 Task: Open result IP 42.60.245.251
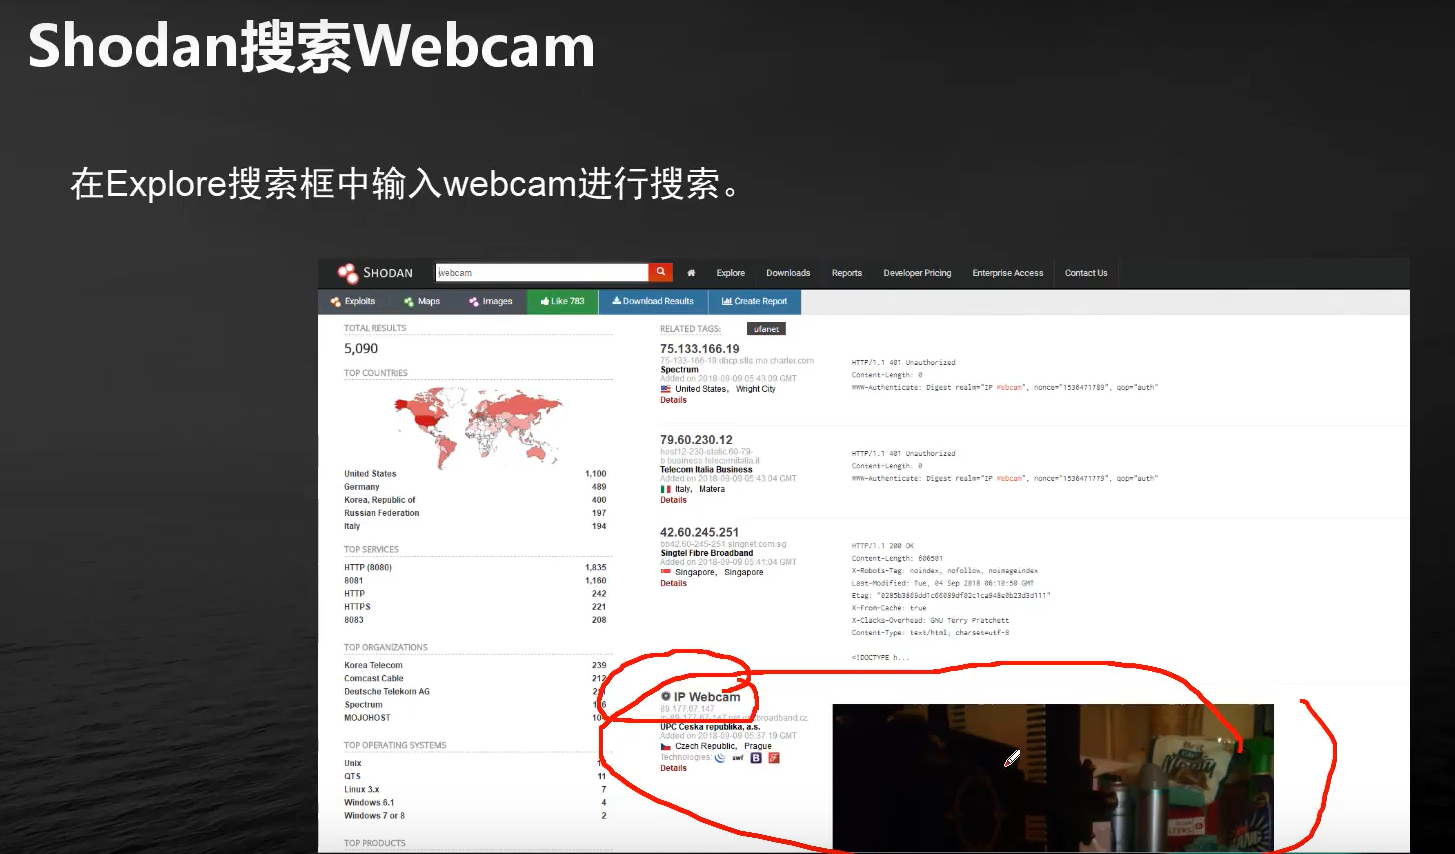coord(700,533)
